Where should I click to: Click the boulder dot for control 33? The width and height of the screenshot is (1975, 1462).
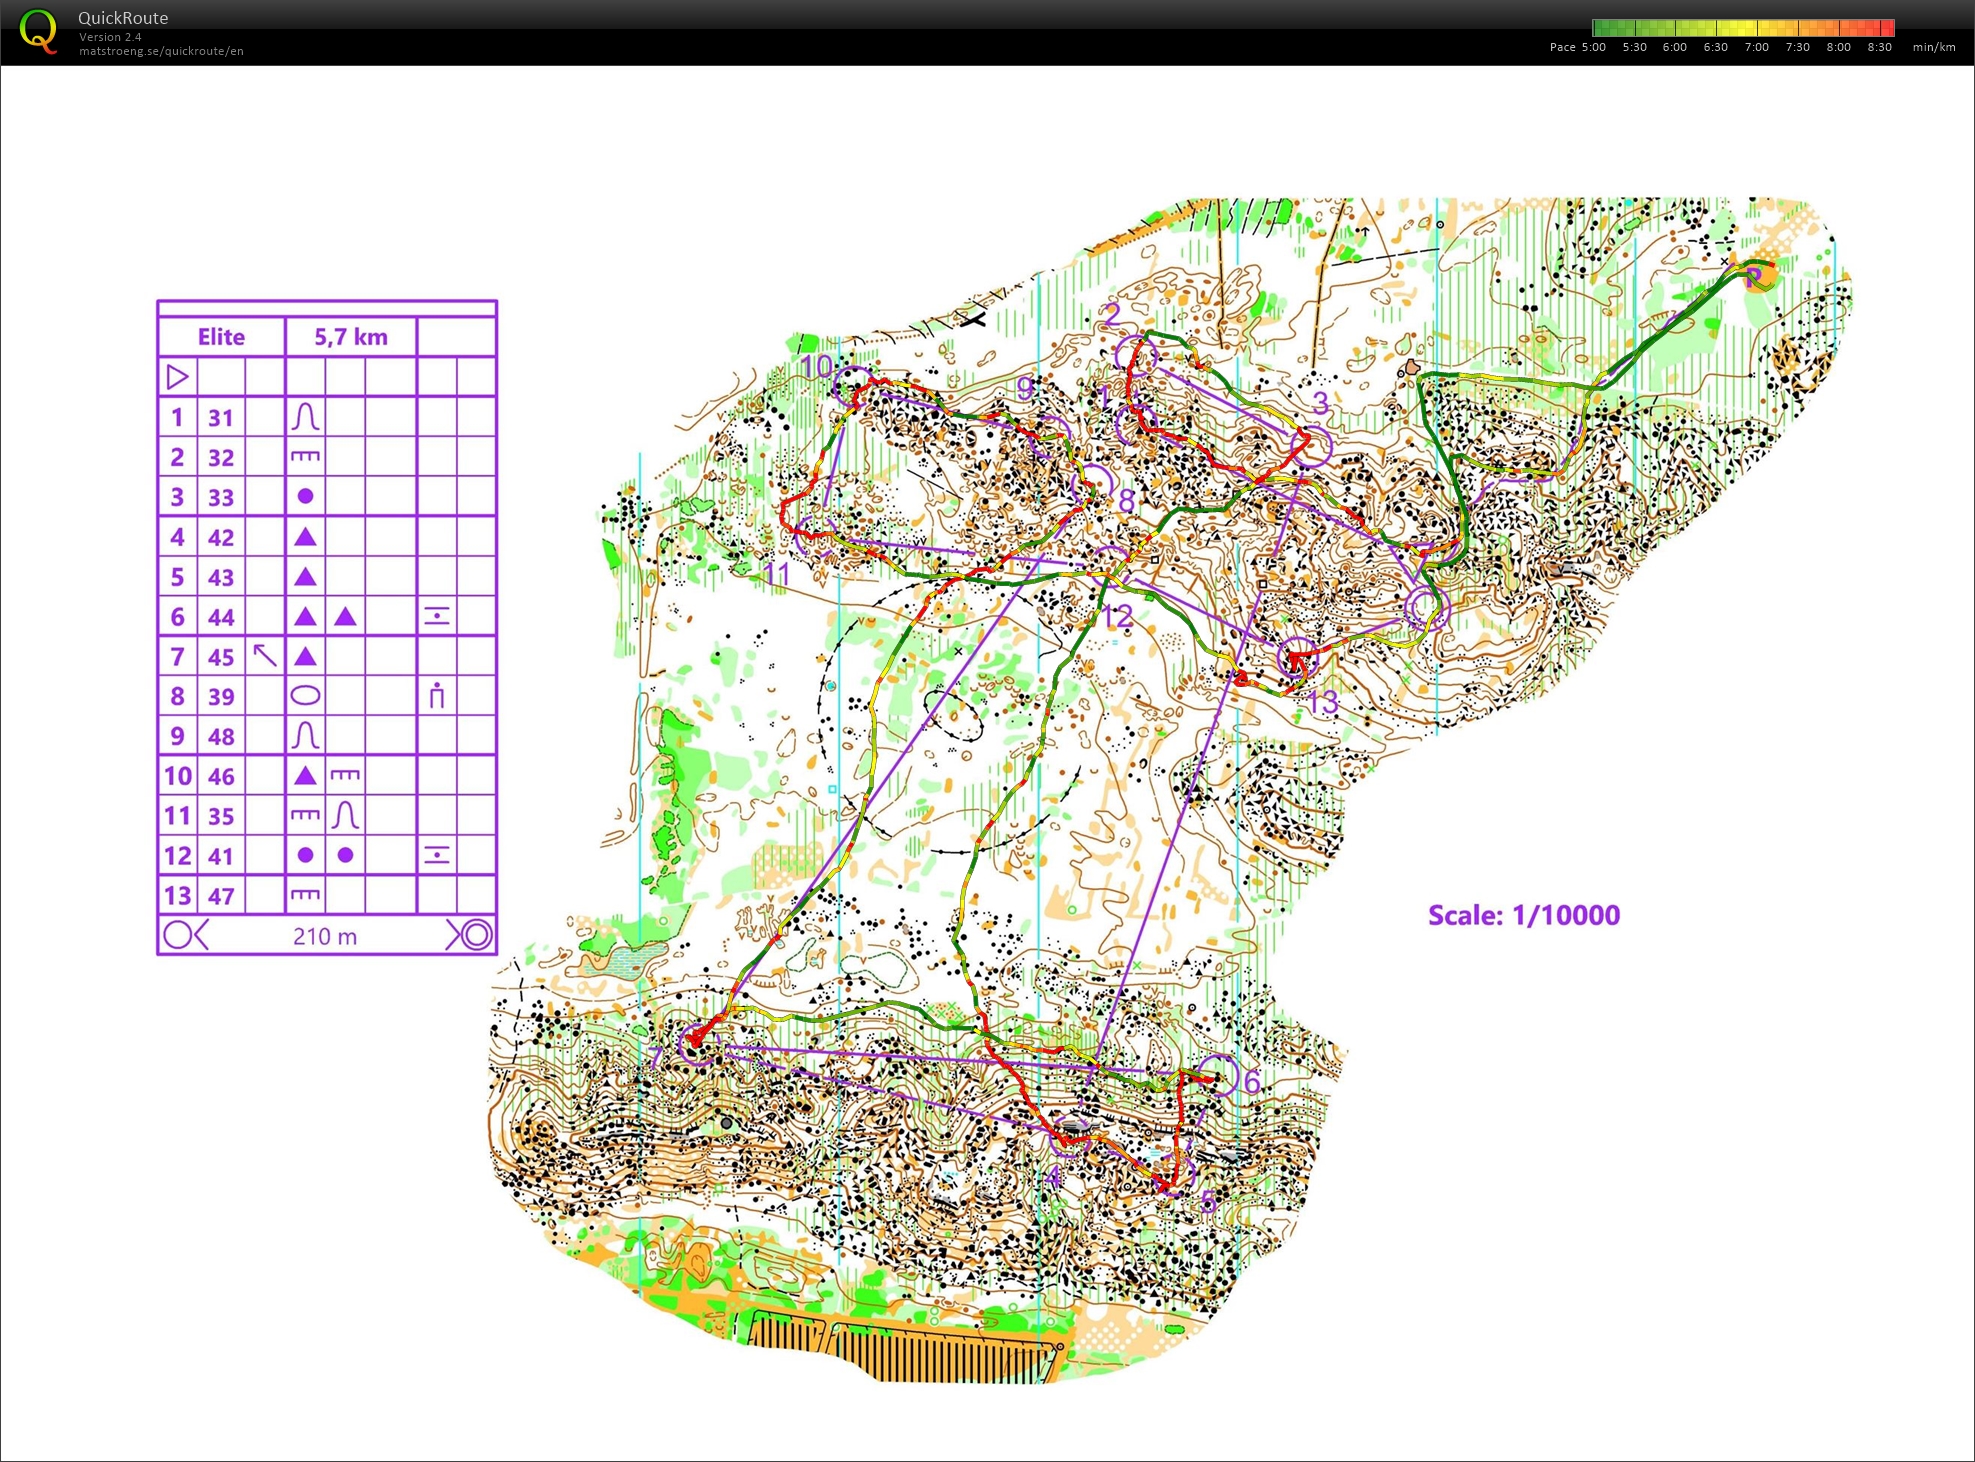[305, 496]
